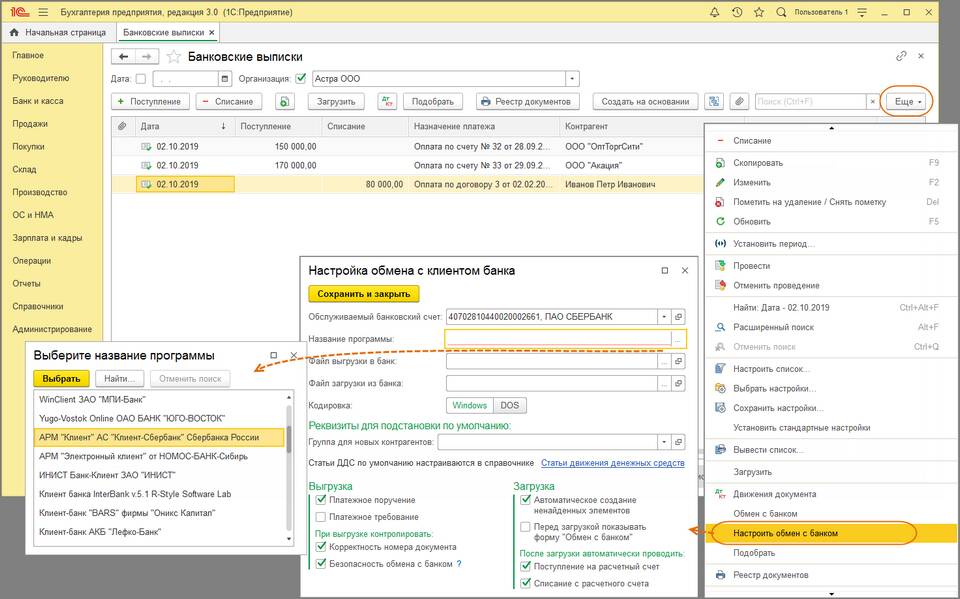This screenshot has height=599, width=960.
Task: Click the Загрузить toolbar button
Action: coord(336,102)
